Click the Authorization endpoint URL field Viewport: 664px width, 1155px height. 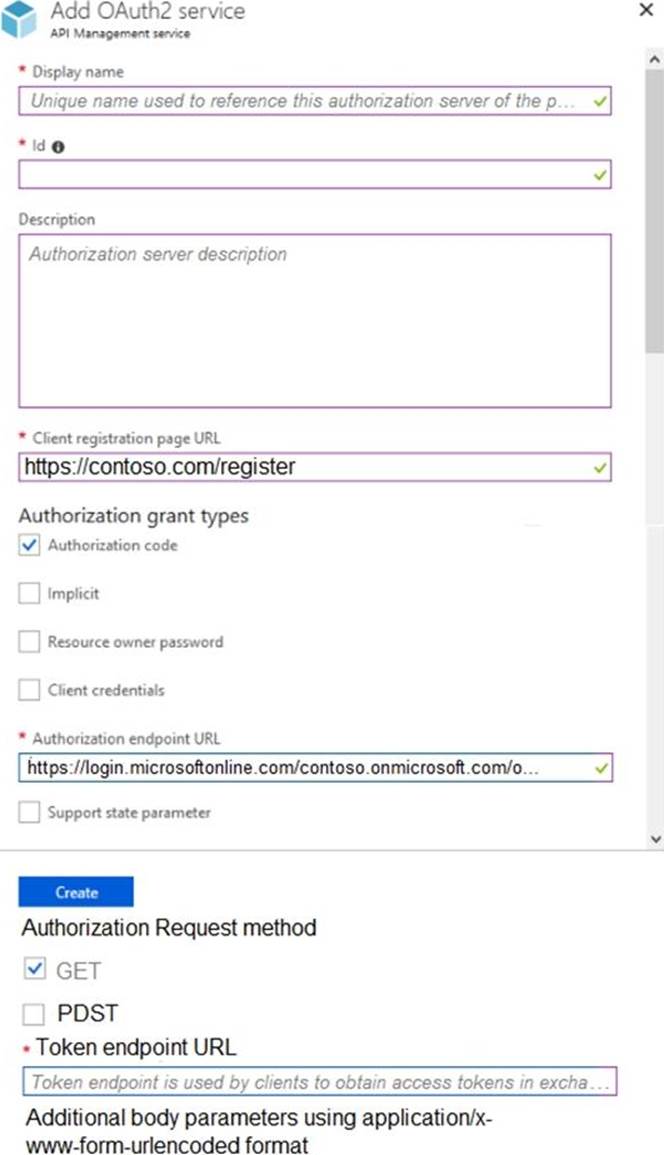pos(300,767)
